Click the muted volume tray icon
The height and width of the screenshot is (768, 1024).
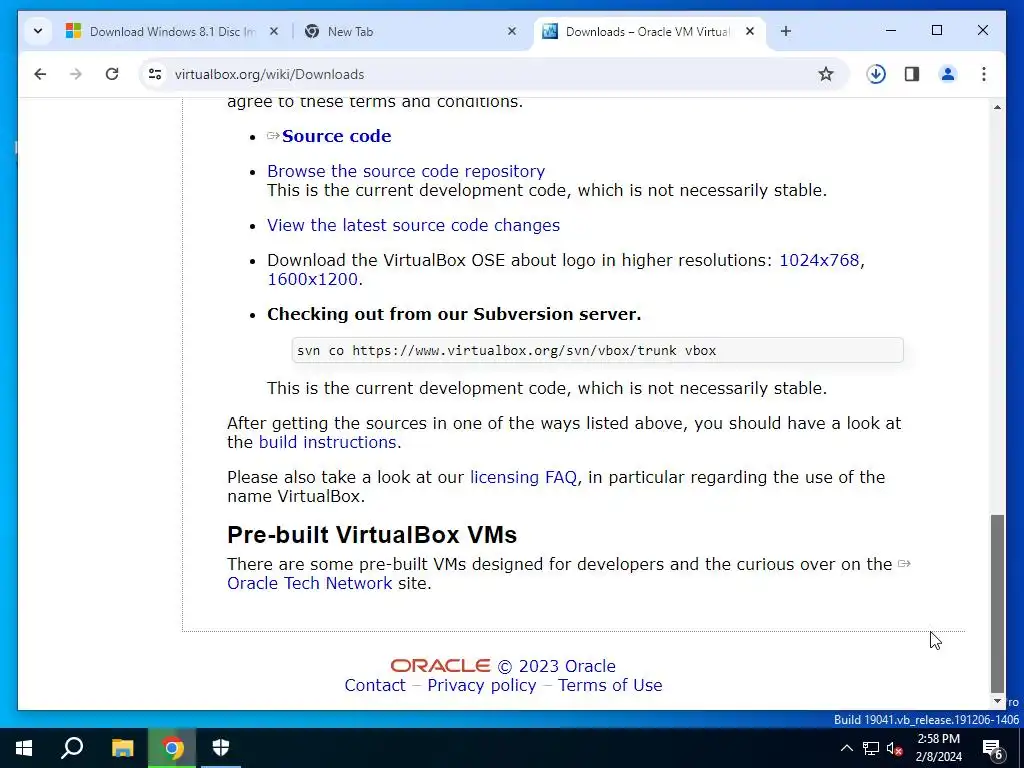[x=895, y=748]
